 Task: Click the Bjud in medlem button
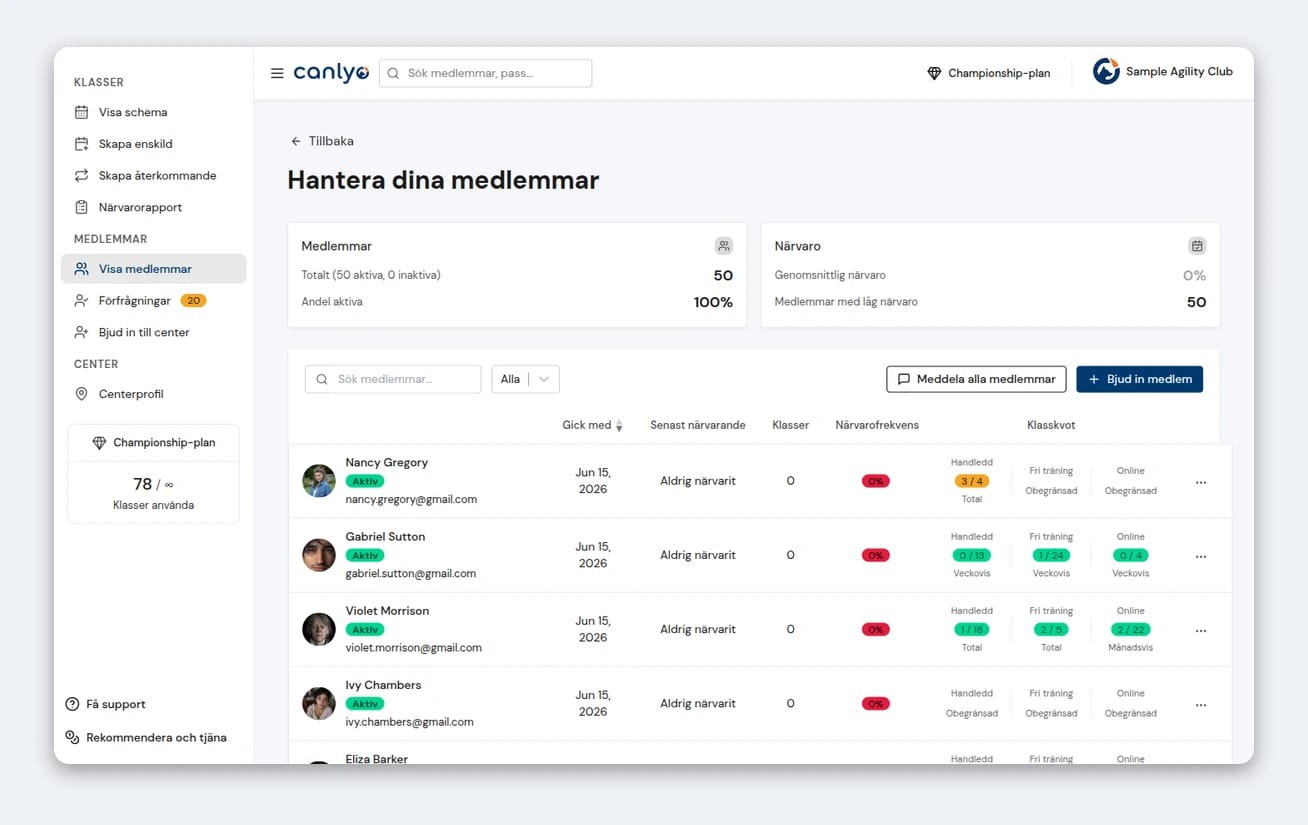1139,379
